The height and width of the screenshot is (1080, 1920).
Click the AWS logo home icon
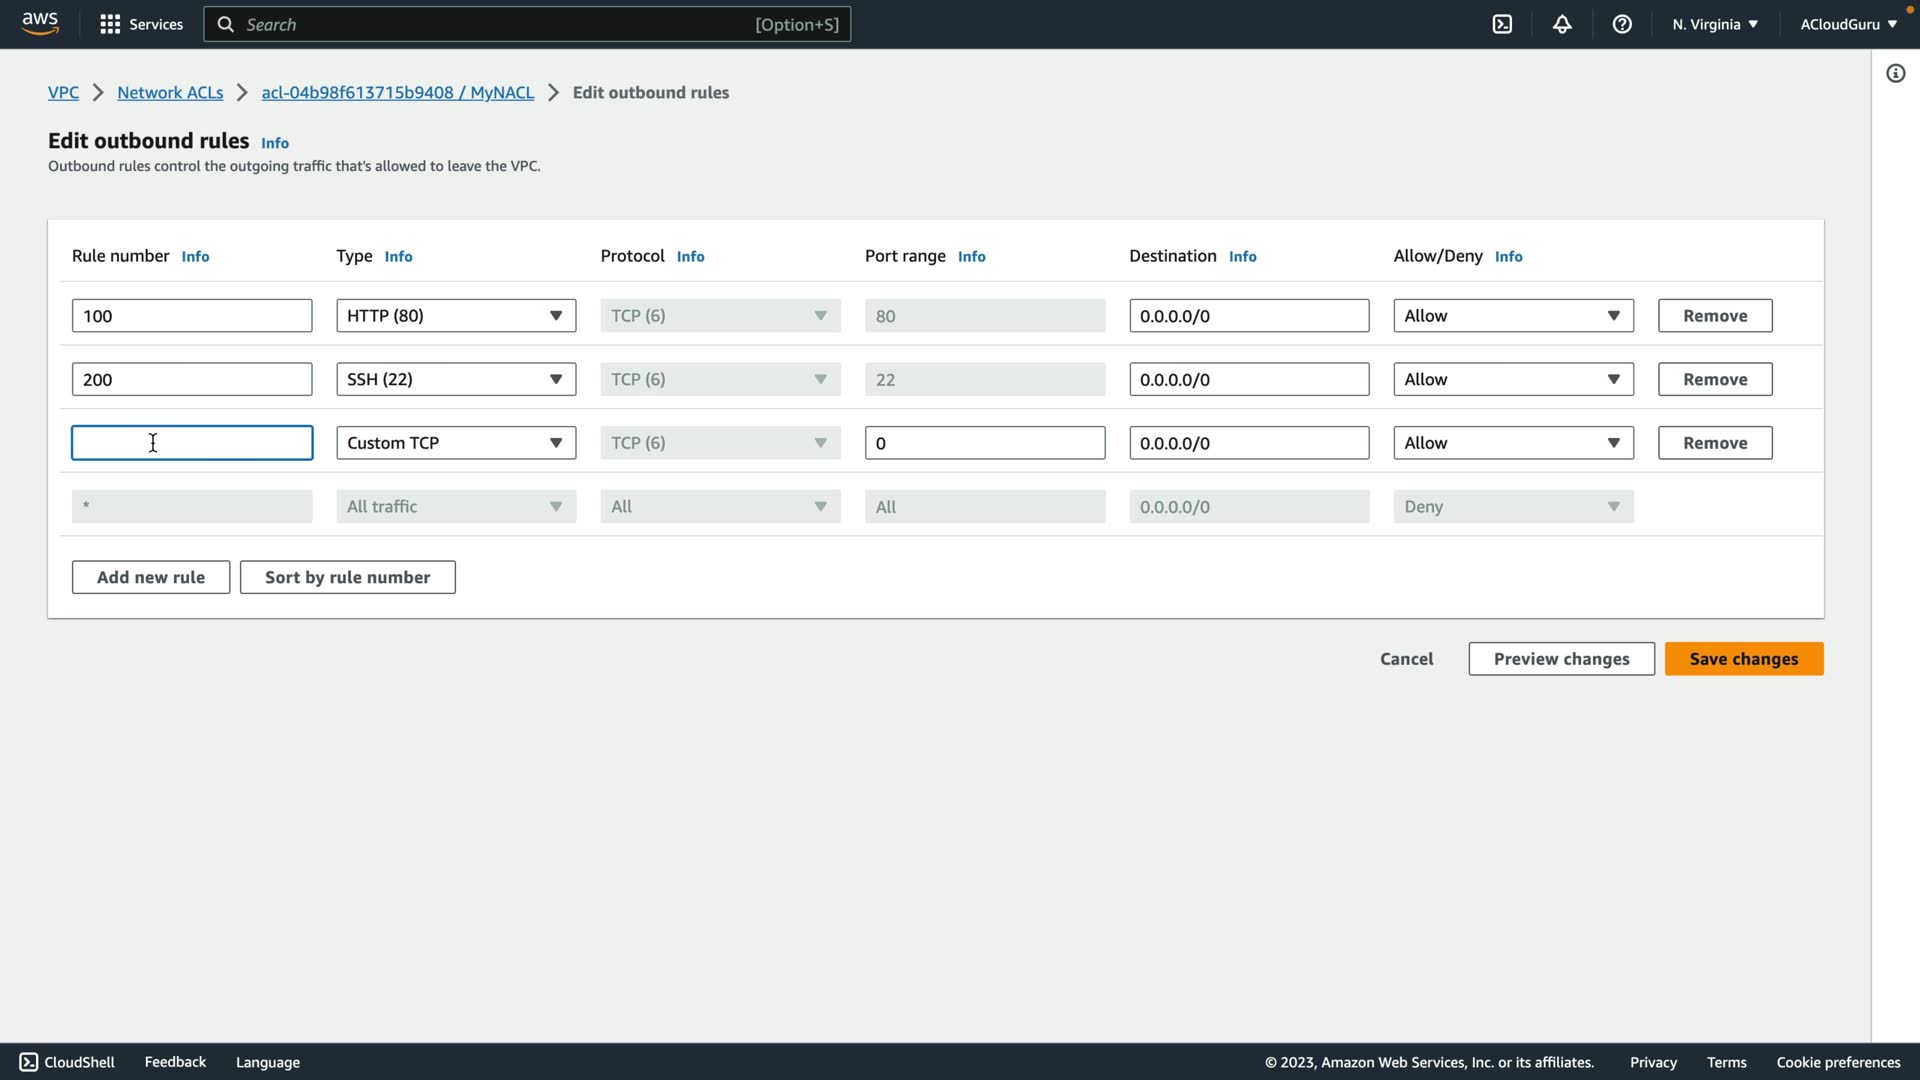(40, 24)
